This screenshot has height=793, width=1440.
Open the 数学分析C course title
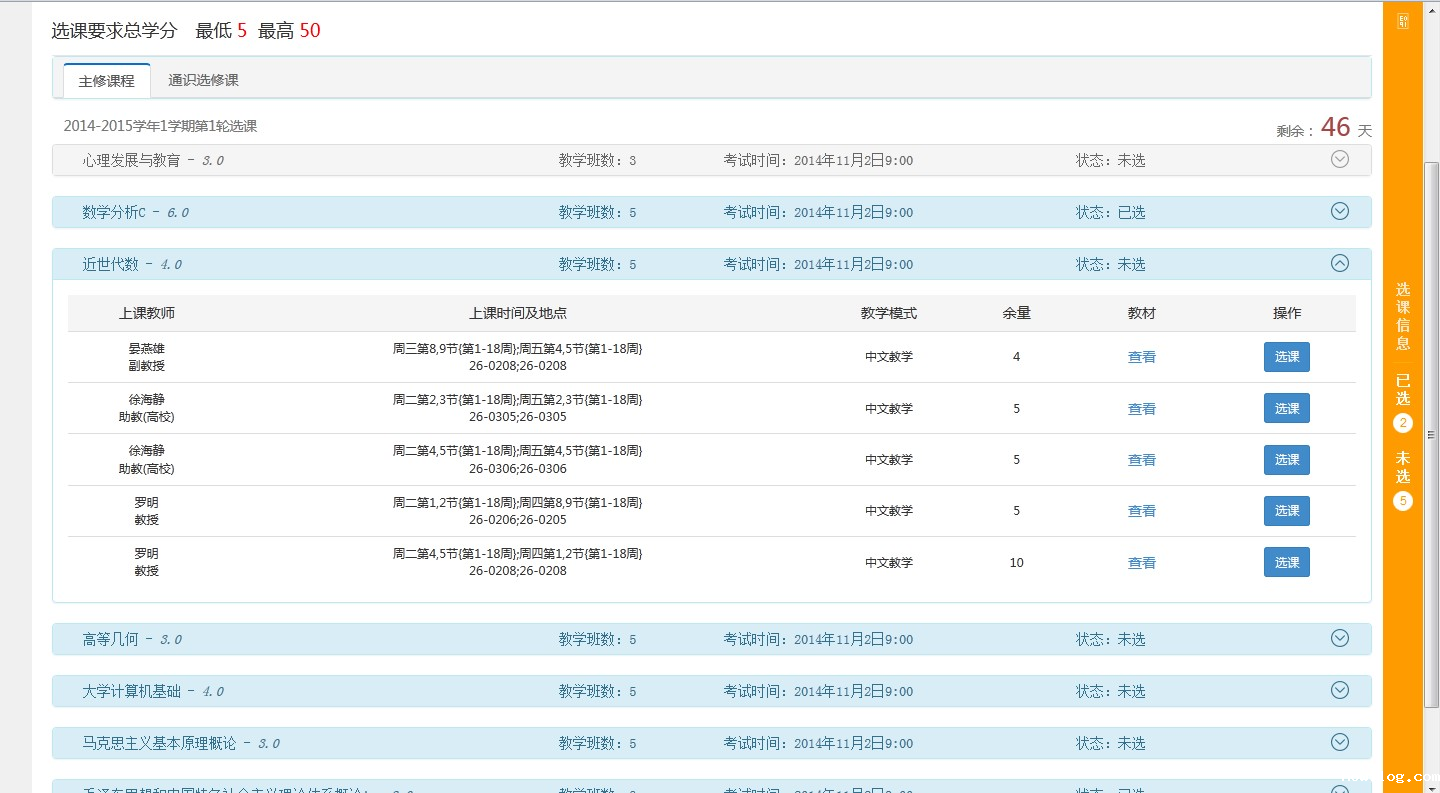(x=114, y=212)
